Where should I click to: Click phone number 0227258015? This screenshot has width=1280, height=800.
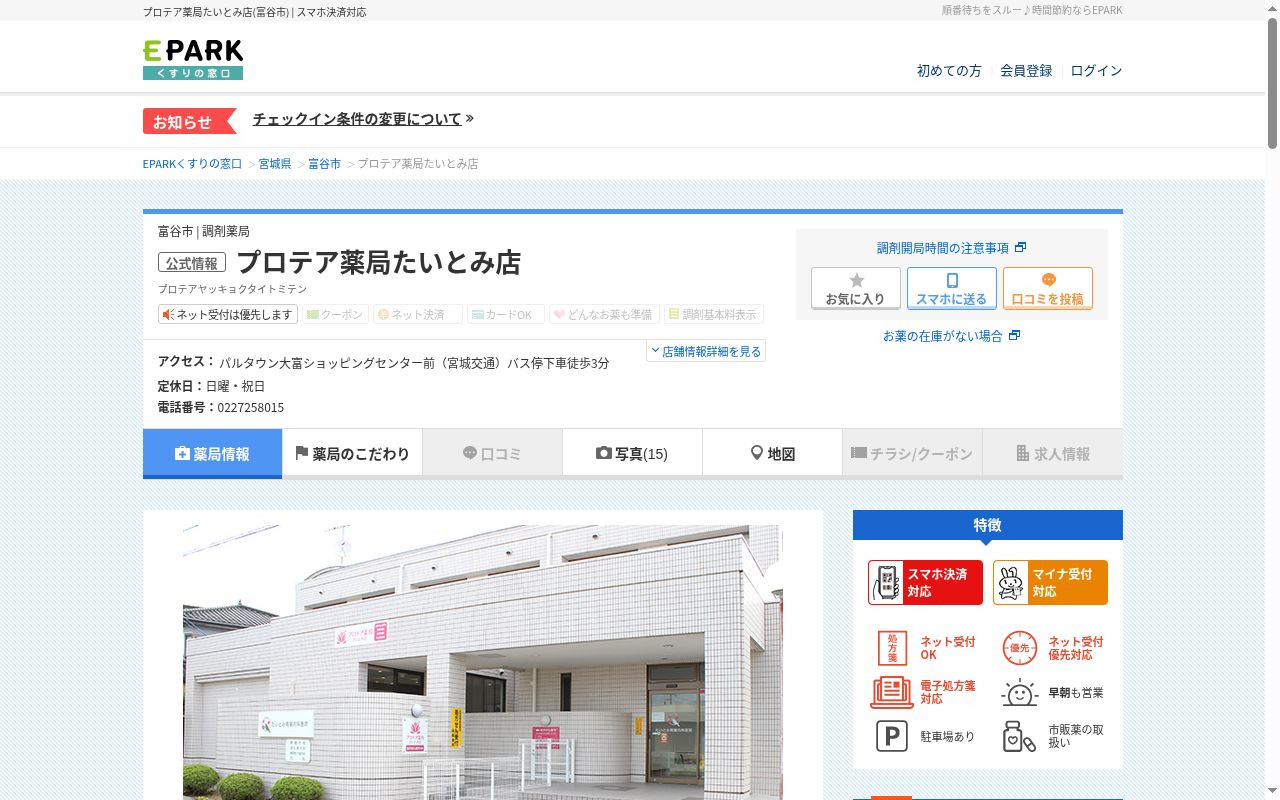click(x=251, y=408)
